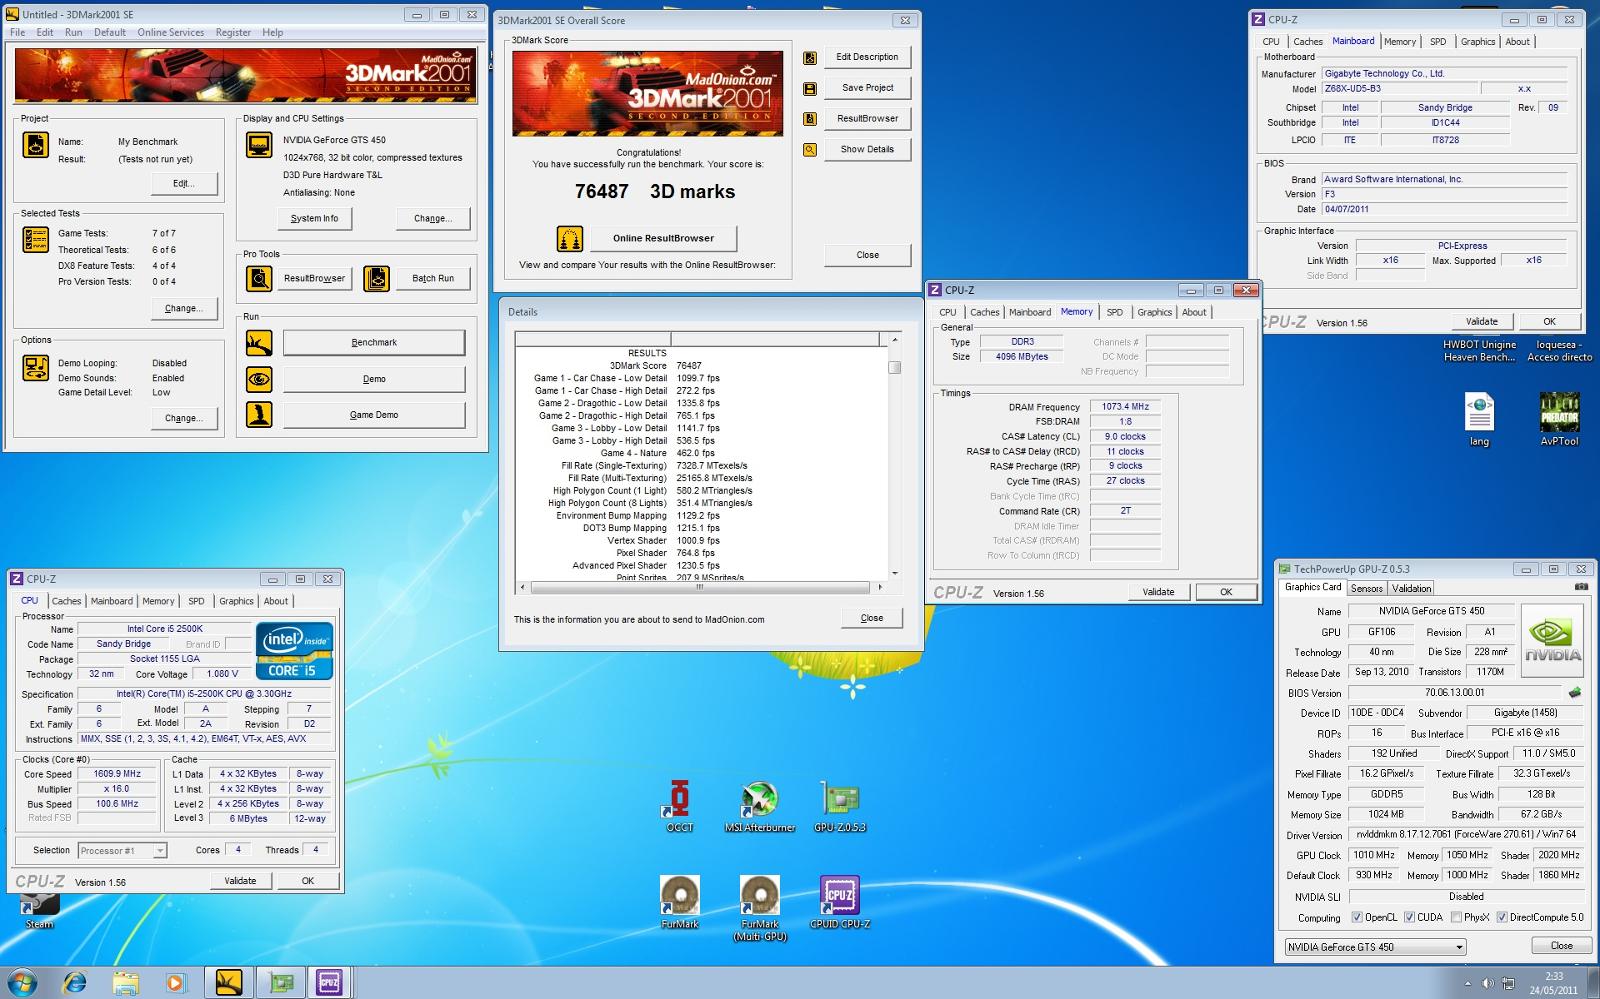Switch to Graphics tab in Mainboard CPU-Z window
The height and width of the screenshot is (999, 1600).
pyautogui.click(x=1477, y=41)
